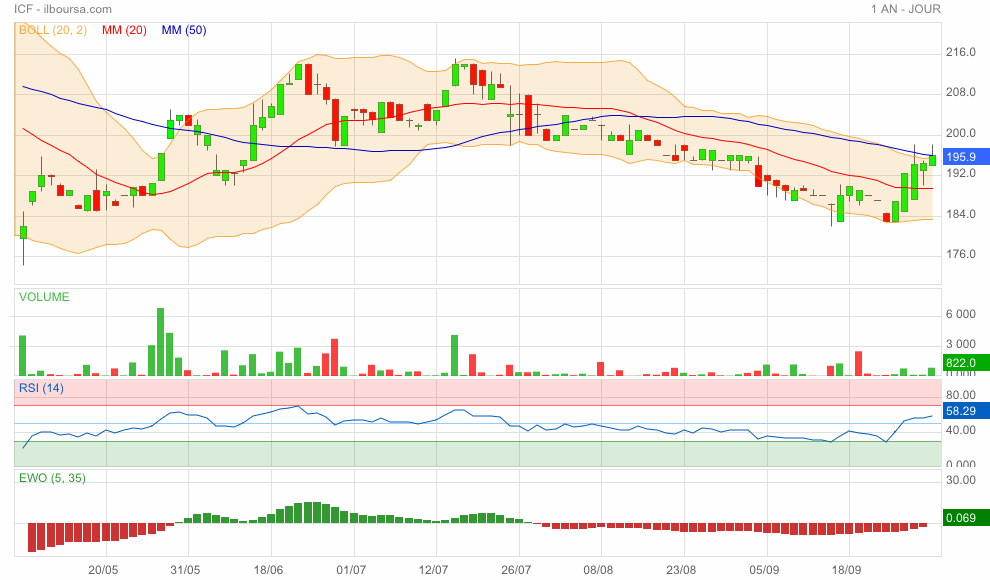Click the 05/09 date axis label
The image size is (990, 580).
pos(764,570)
